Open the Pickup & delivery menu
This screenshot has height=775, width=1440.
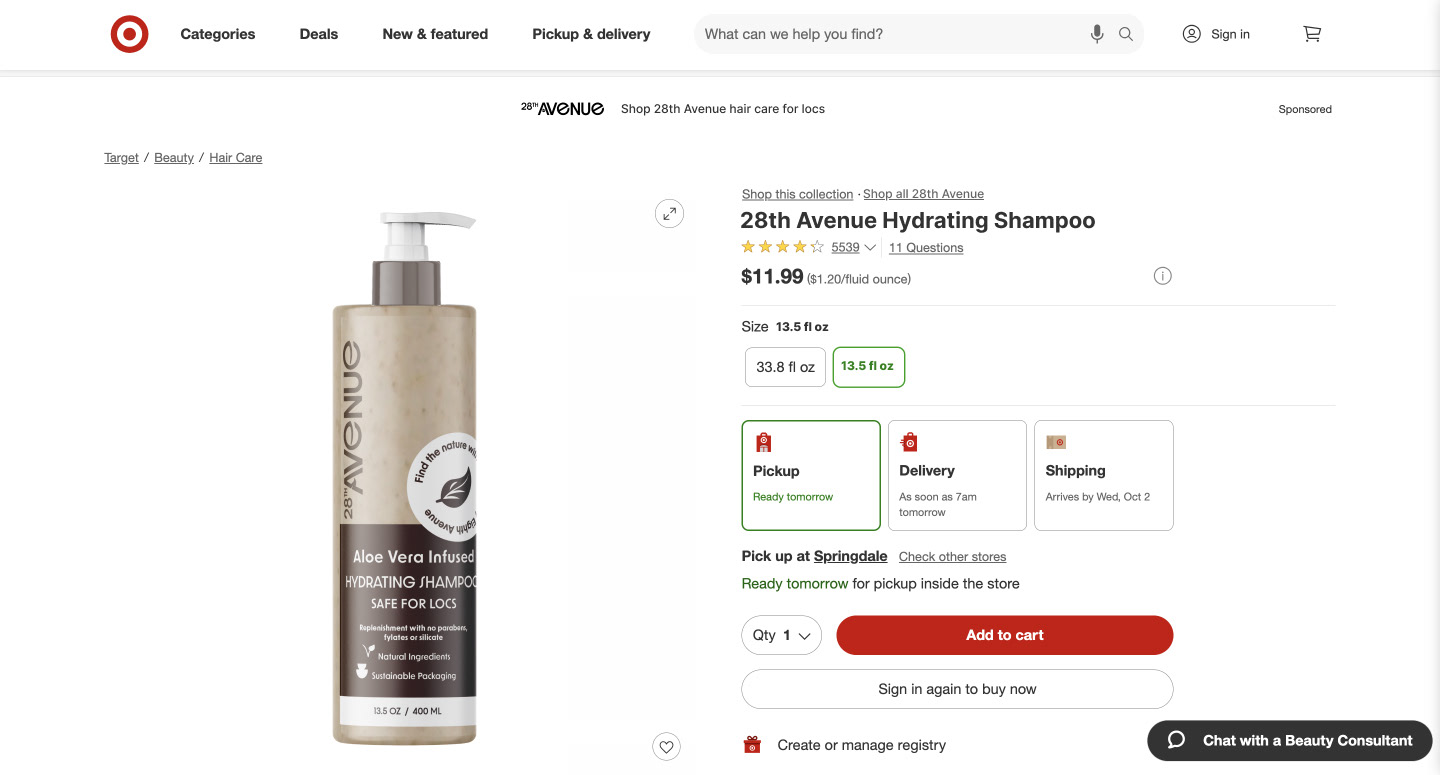[591, 34]
